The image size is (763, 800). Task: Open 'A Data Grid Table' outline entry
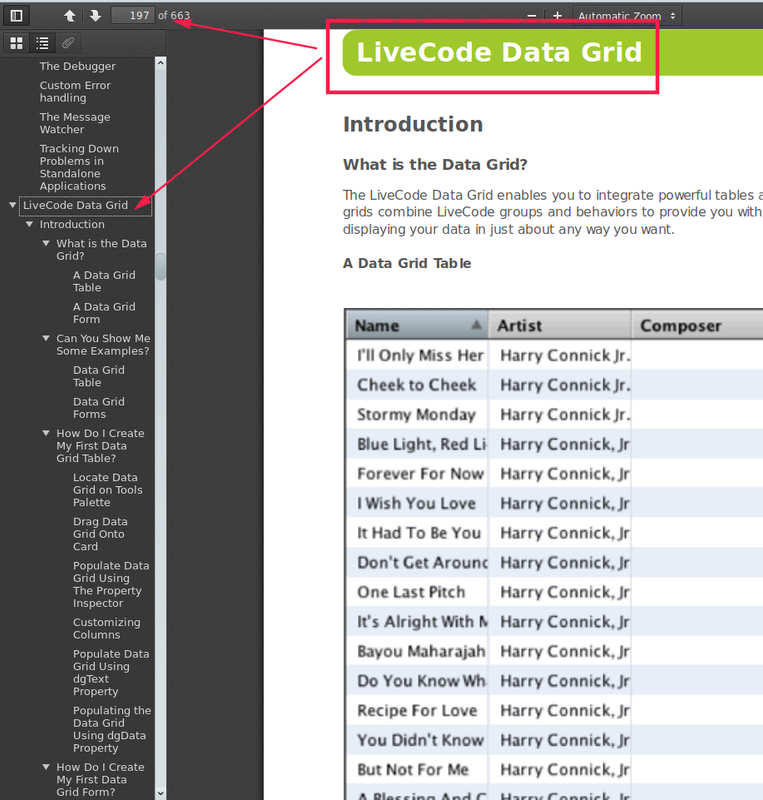104,281
